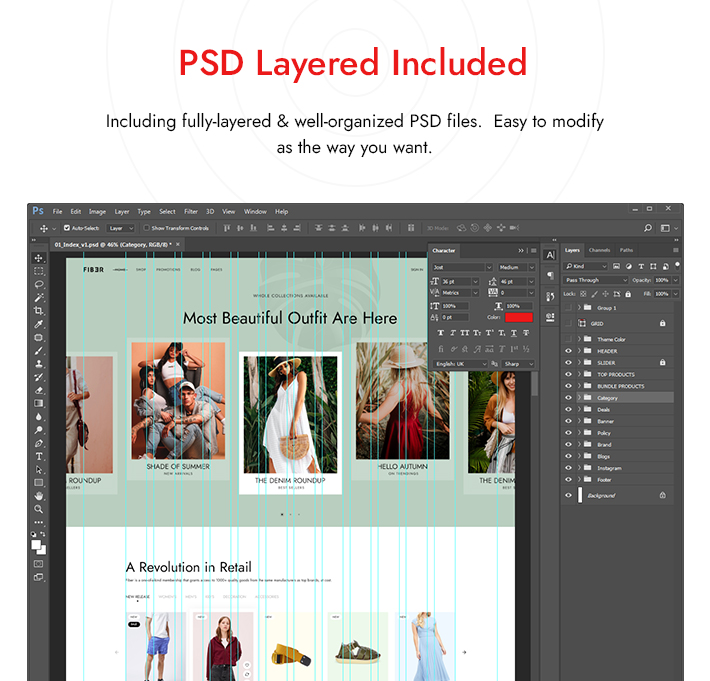The image size is (710, 681).
Task: Apply Faux Bold in Character panel
Action: click(441, 333)
